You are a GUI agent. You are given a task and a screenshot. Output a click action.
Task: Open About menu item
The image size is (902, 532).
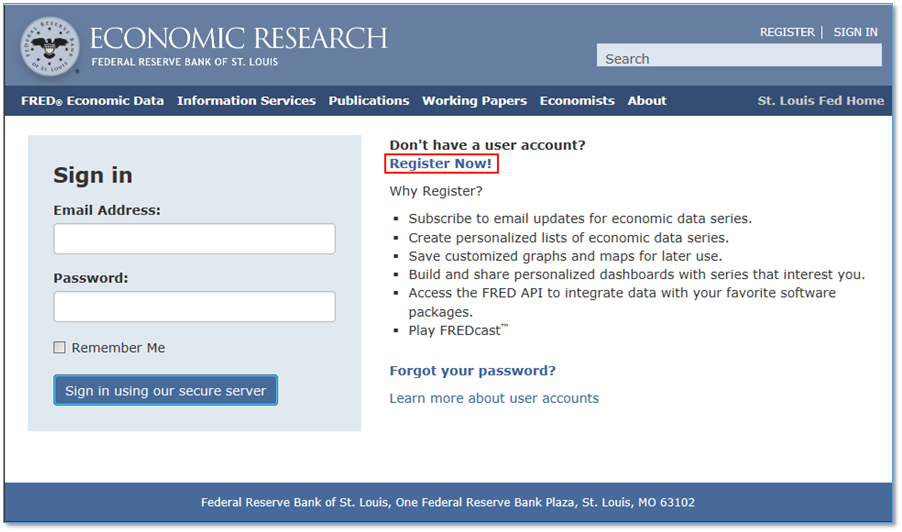(x=647, y=101)
